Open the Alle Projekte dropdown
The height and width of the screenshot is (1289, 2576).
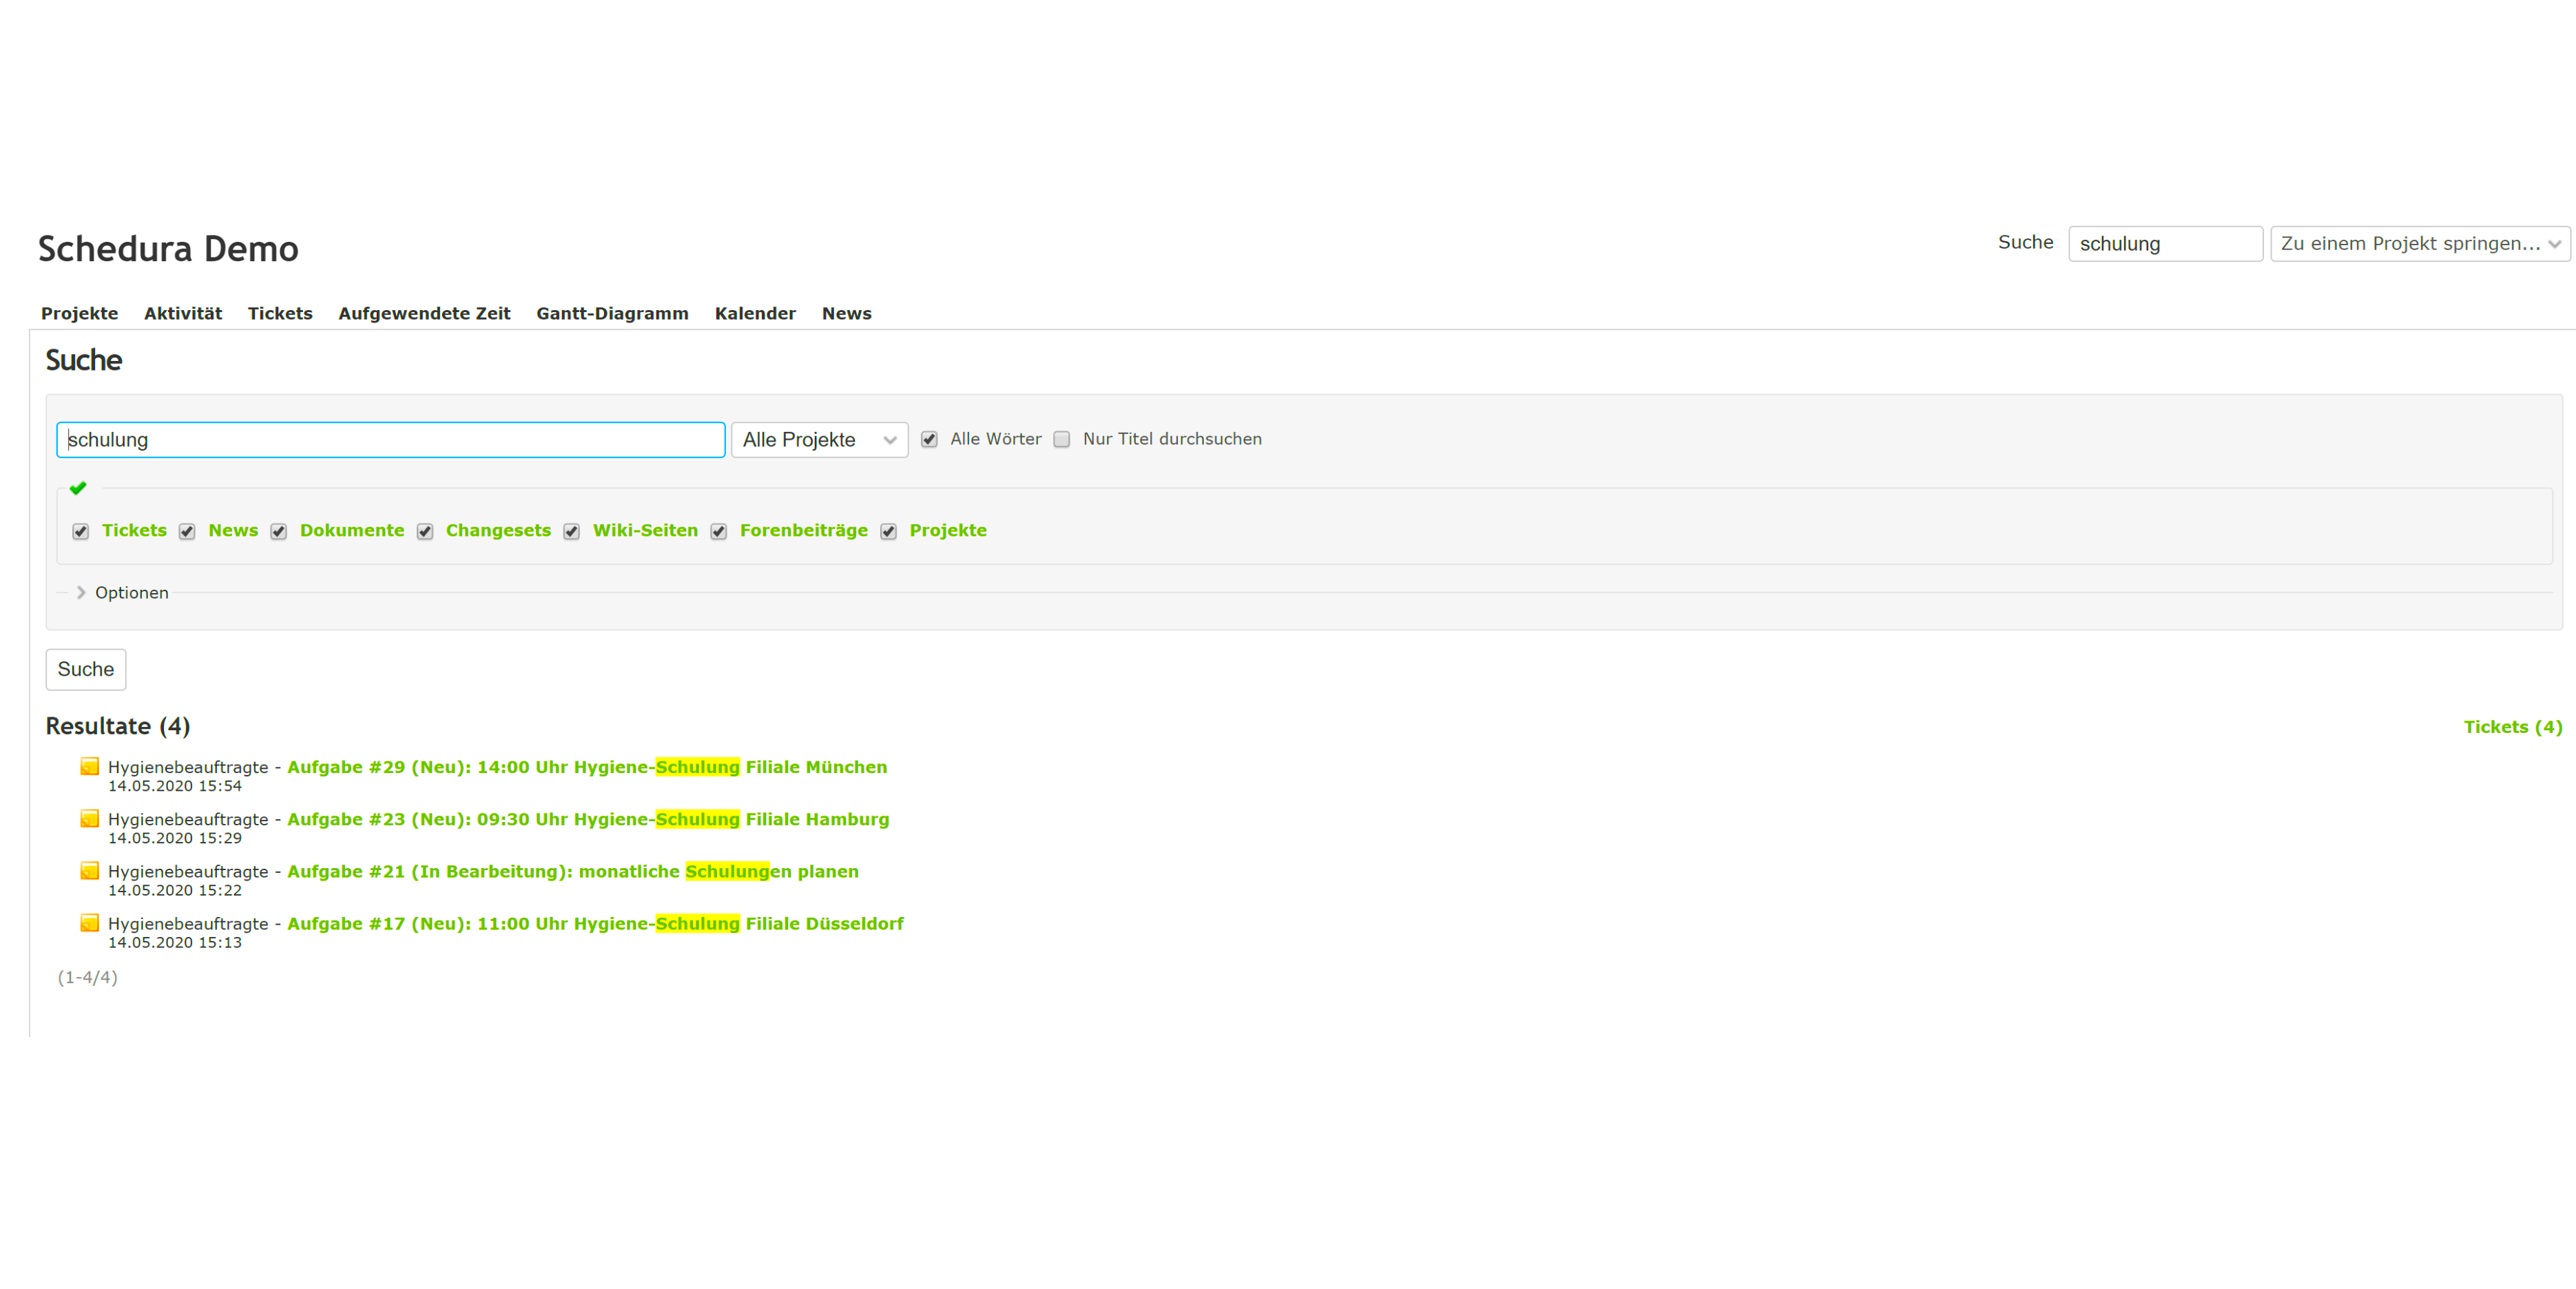pyautogui.click(x=819, y=440)
